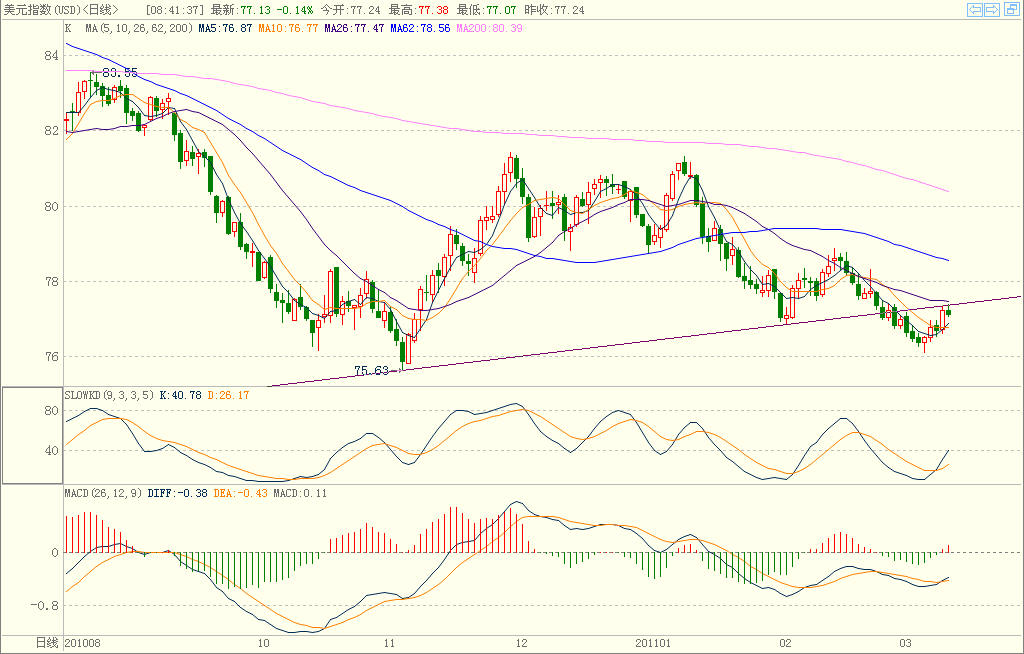Image resolution: width=1024 pixels, height=654 pixels.
Task: Select the D:26.17 value
Action: (x=228, y=395)
